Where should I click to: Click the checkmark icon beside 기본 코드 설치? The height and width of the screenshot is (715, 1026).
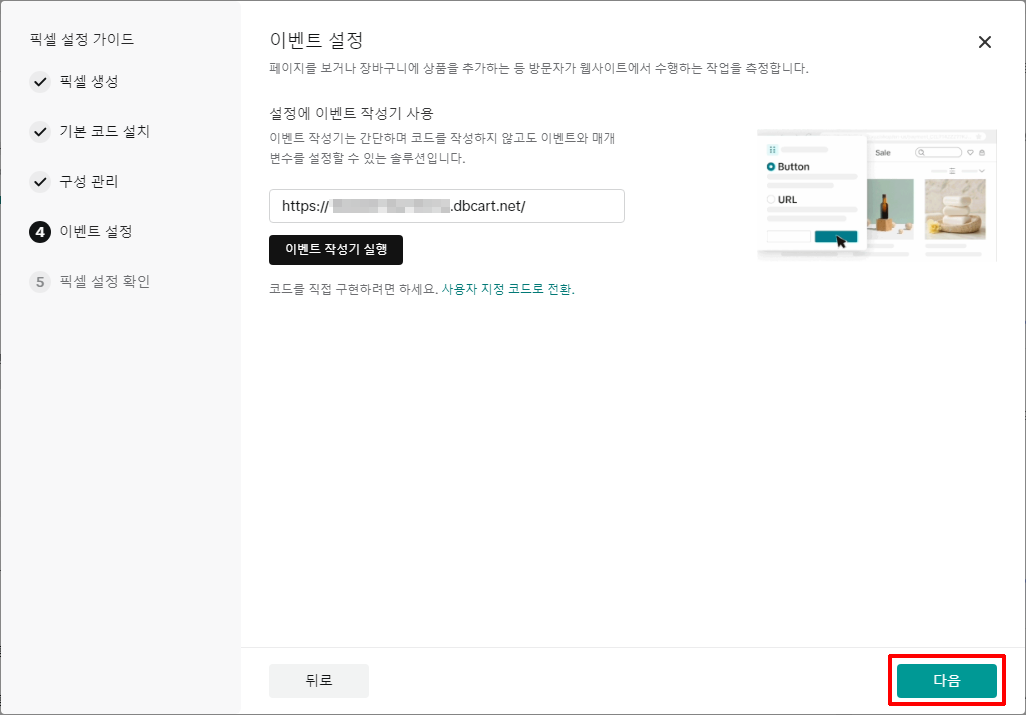[40, 132]
